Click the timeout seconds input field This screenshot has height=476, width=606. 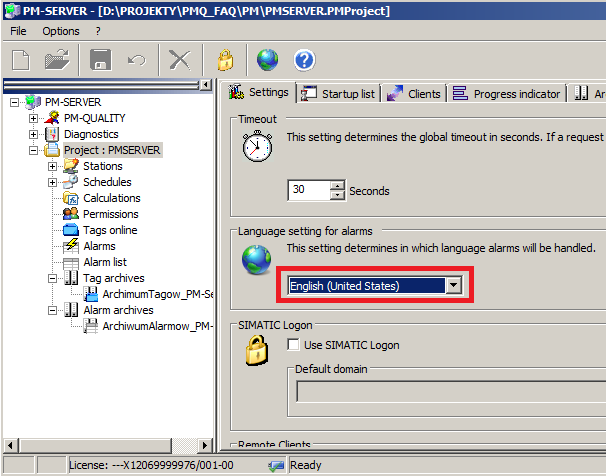click(309, 190)
